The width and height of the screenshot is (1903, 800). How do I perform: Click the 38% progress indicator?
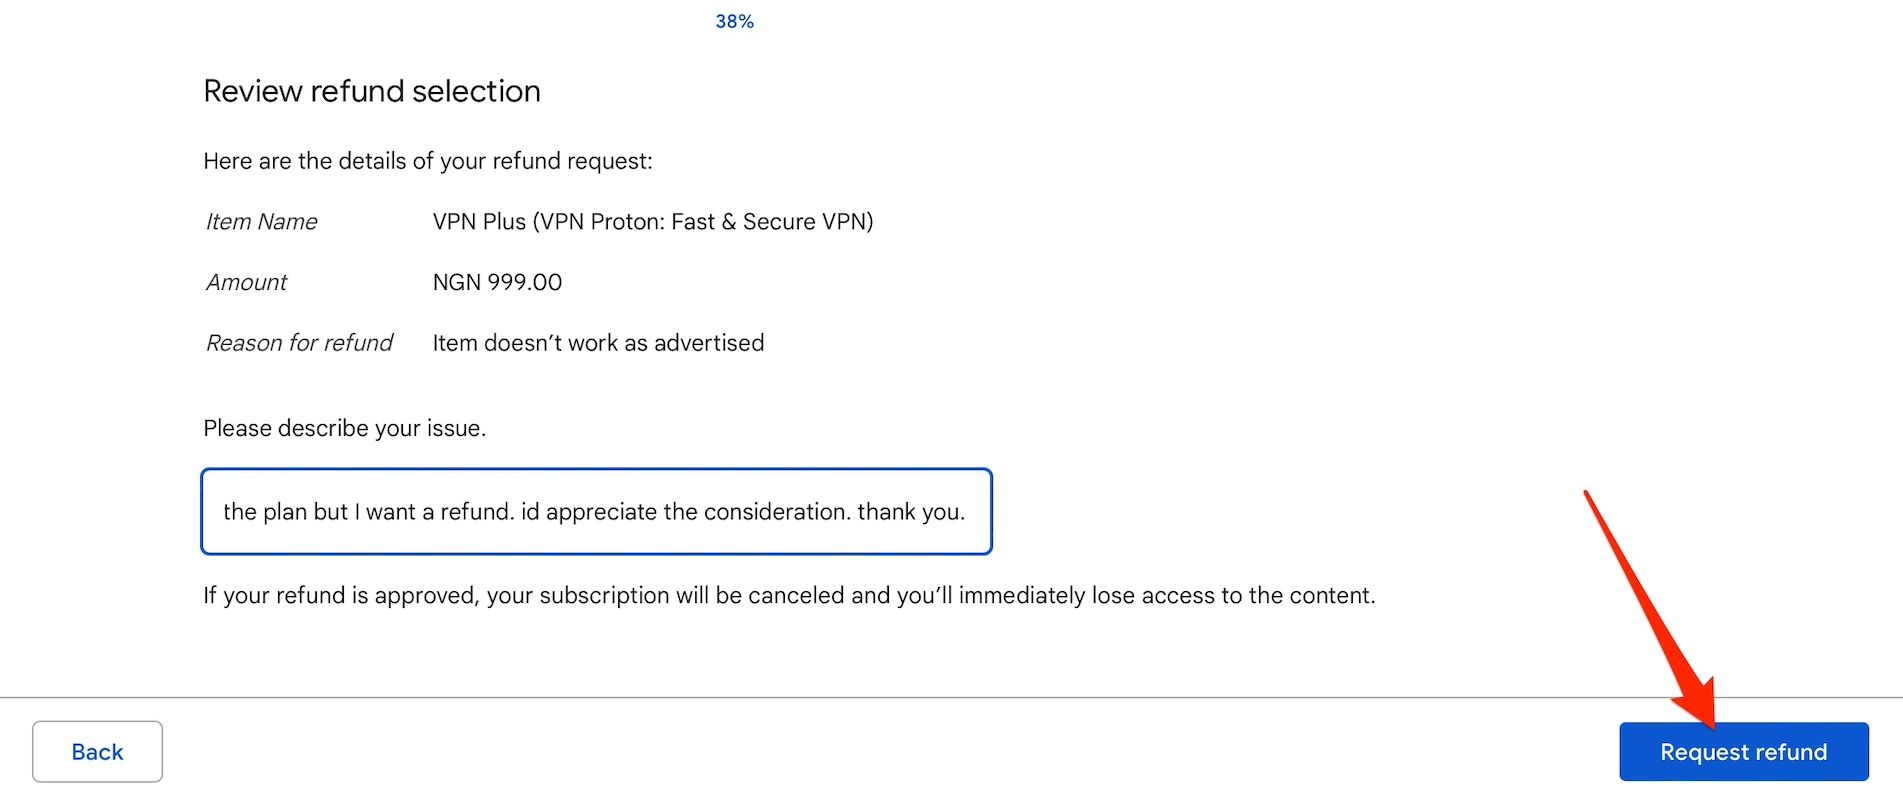click(x=733, y=20)
